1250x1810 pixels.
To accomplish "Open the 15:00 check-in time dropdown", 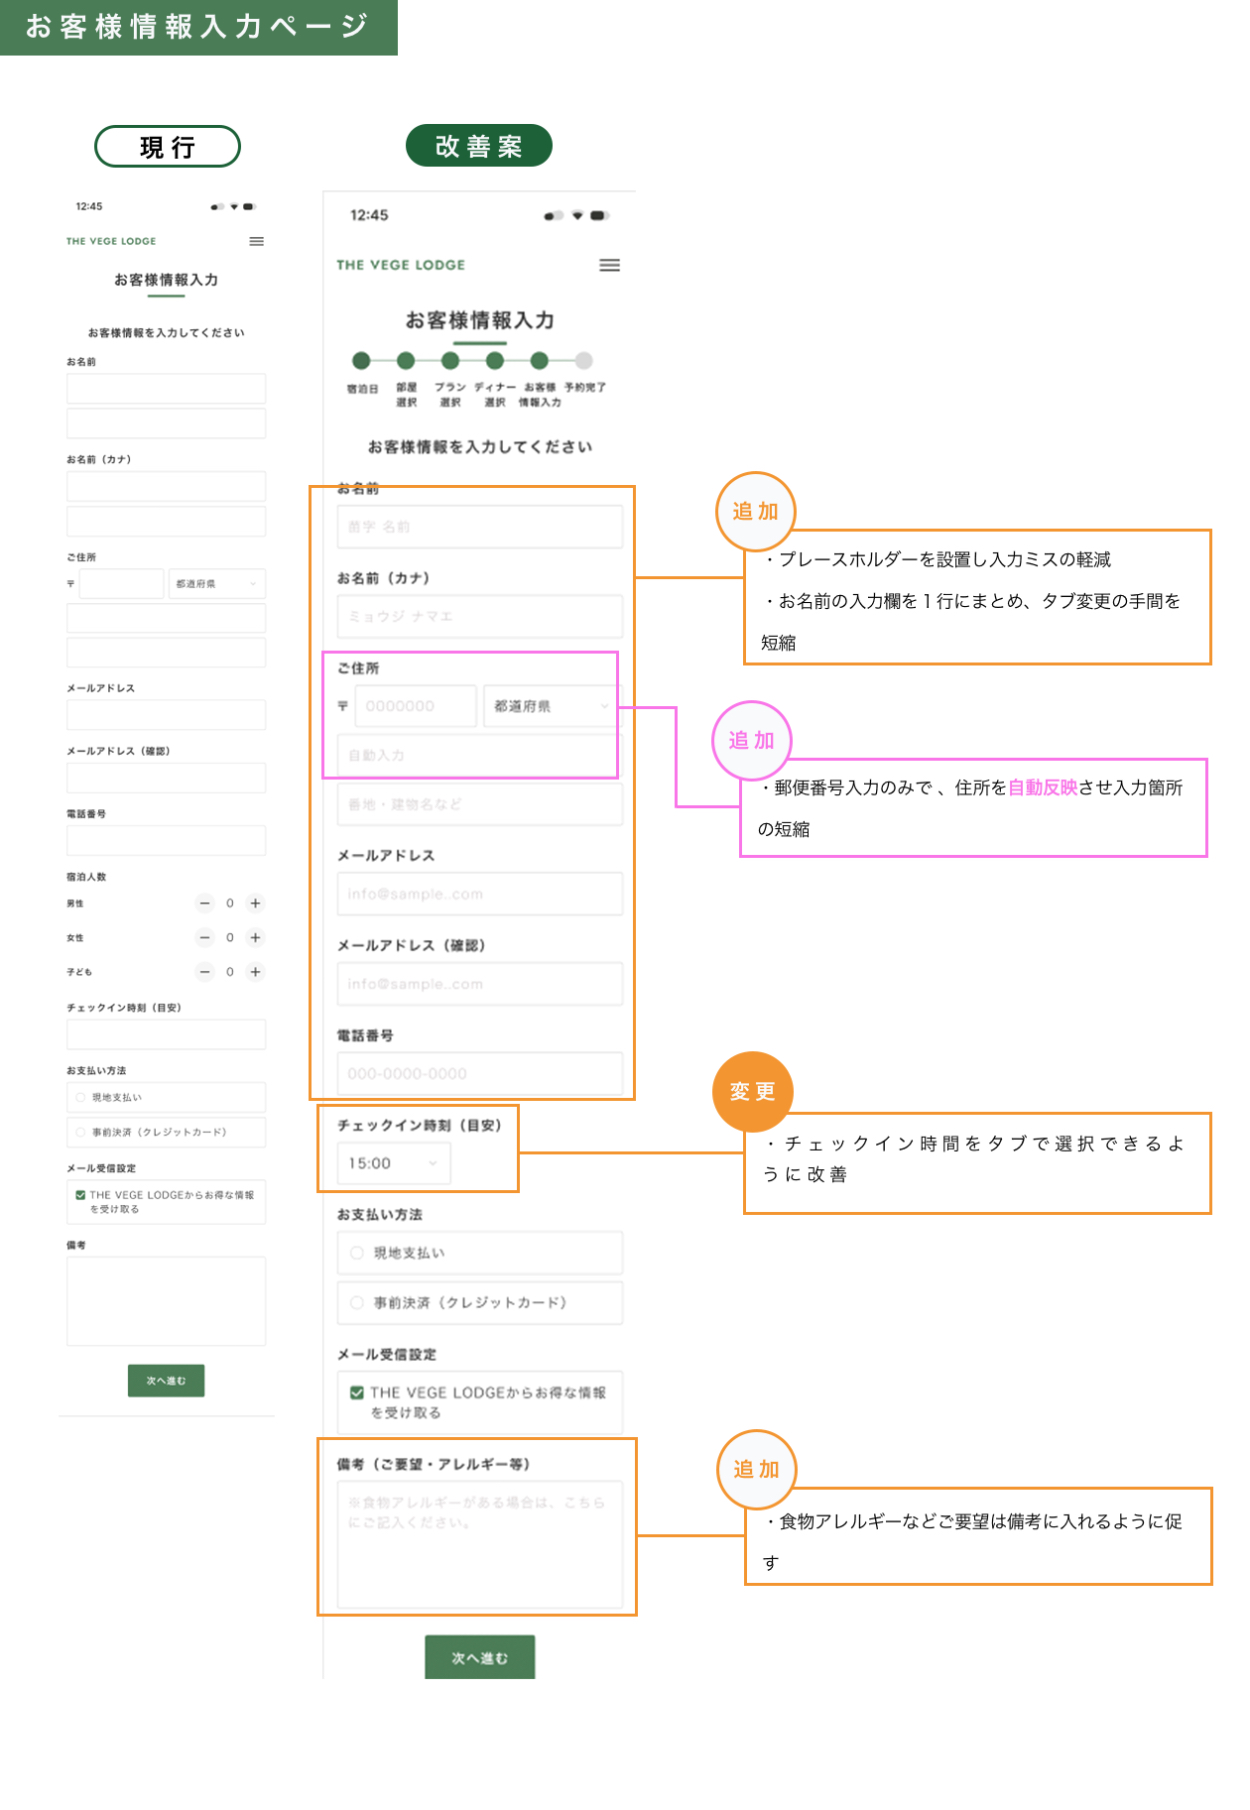I will (394, 1163).
